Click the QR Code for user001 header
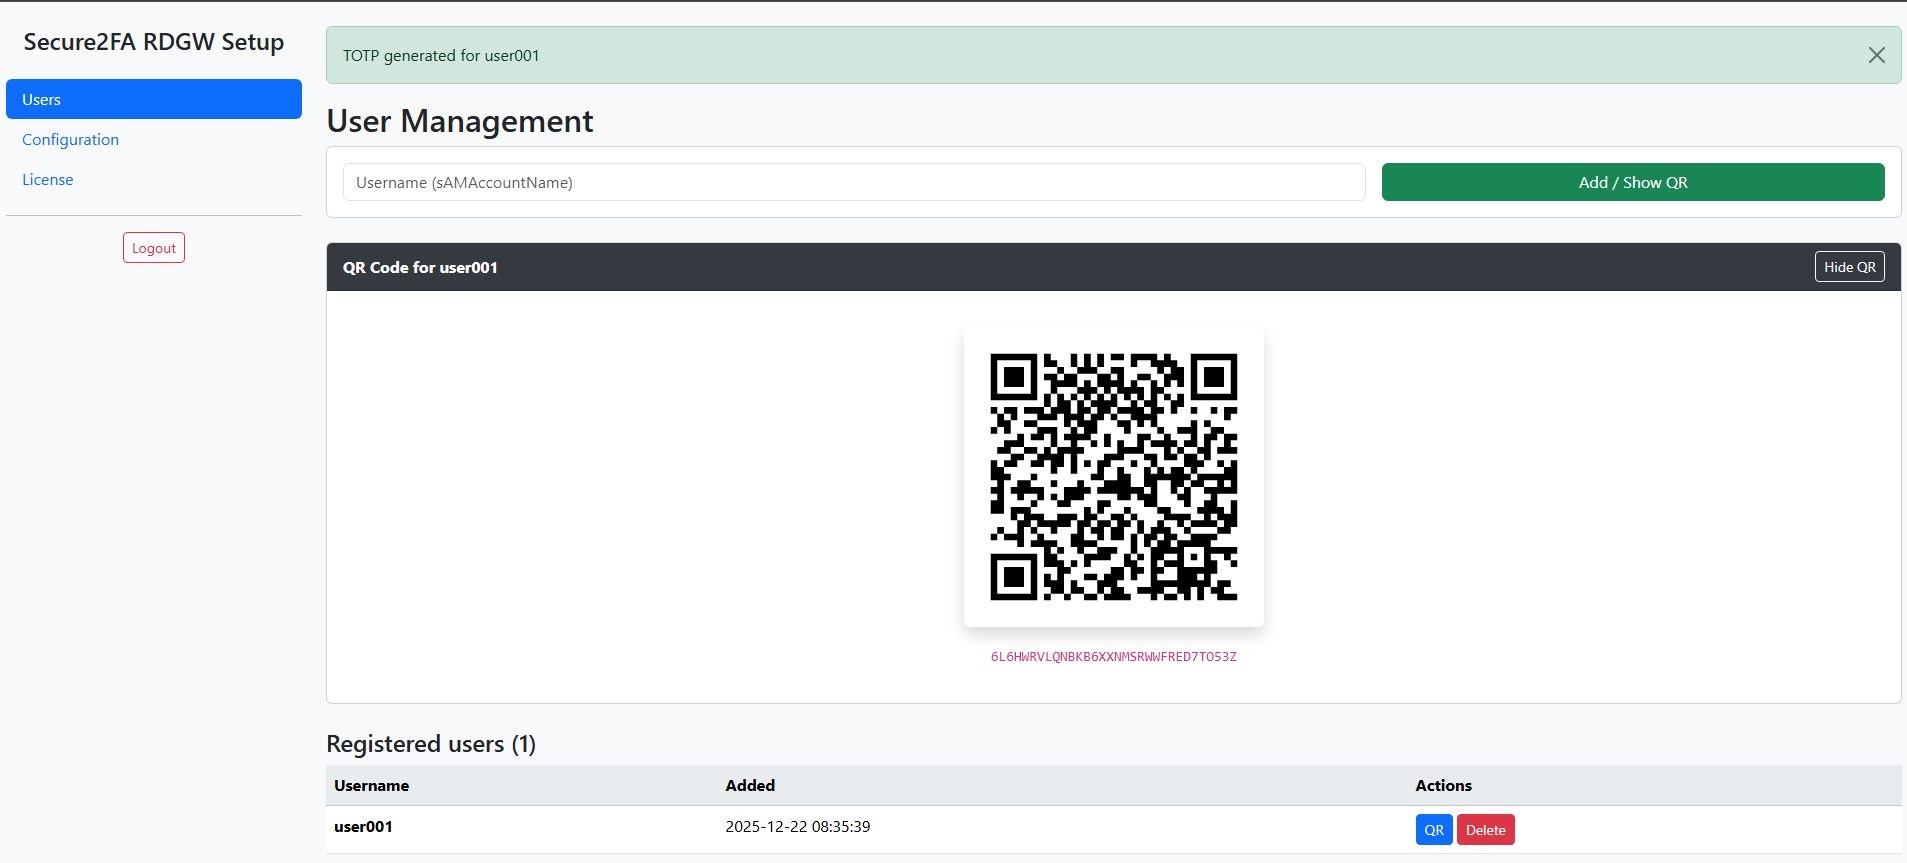 (x=420, y=267)
